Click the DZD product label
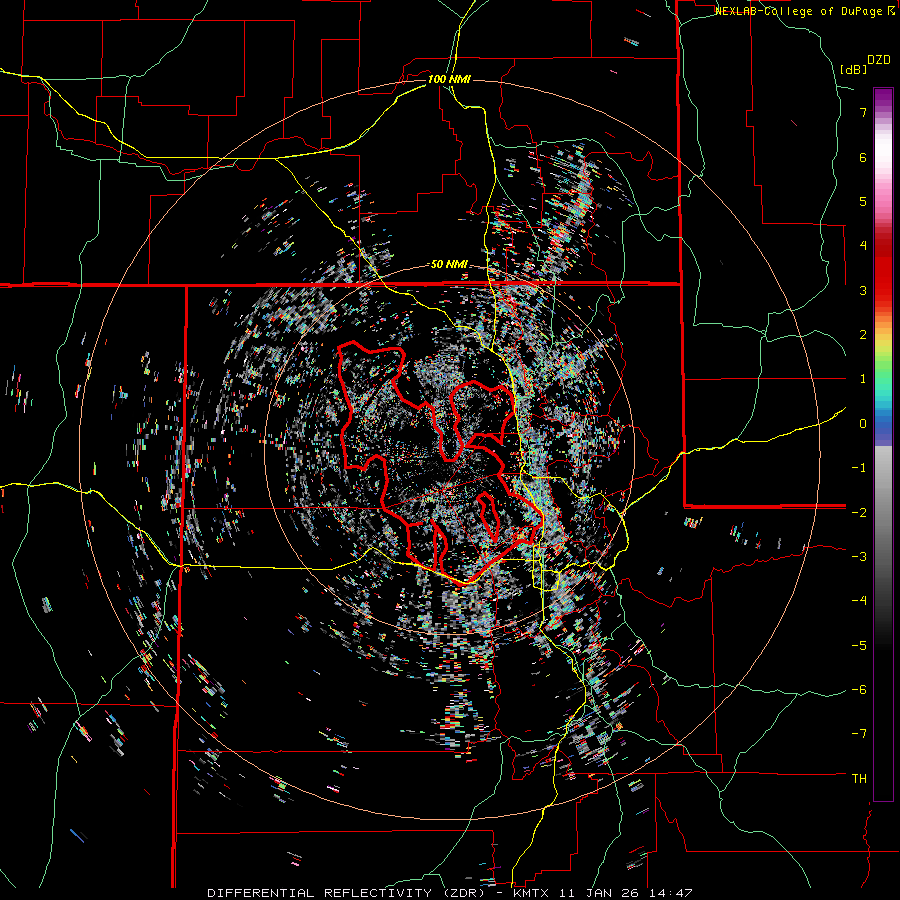The height and width of the screenshot is (900, 900). 878,60
